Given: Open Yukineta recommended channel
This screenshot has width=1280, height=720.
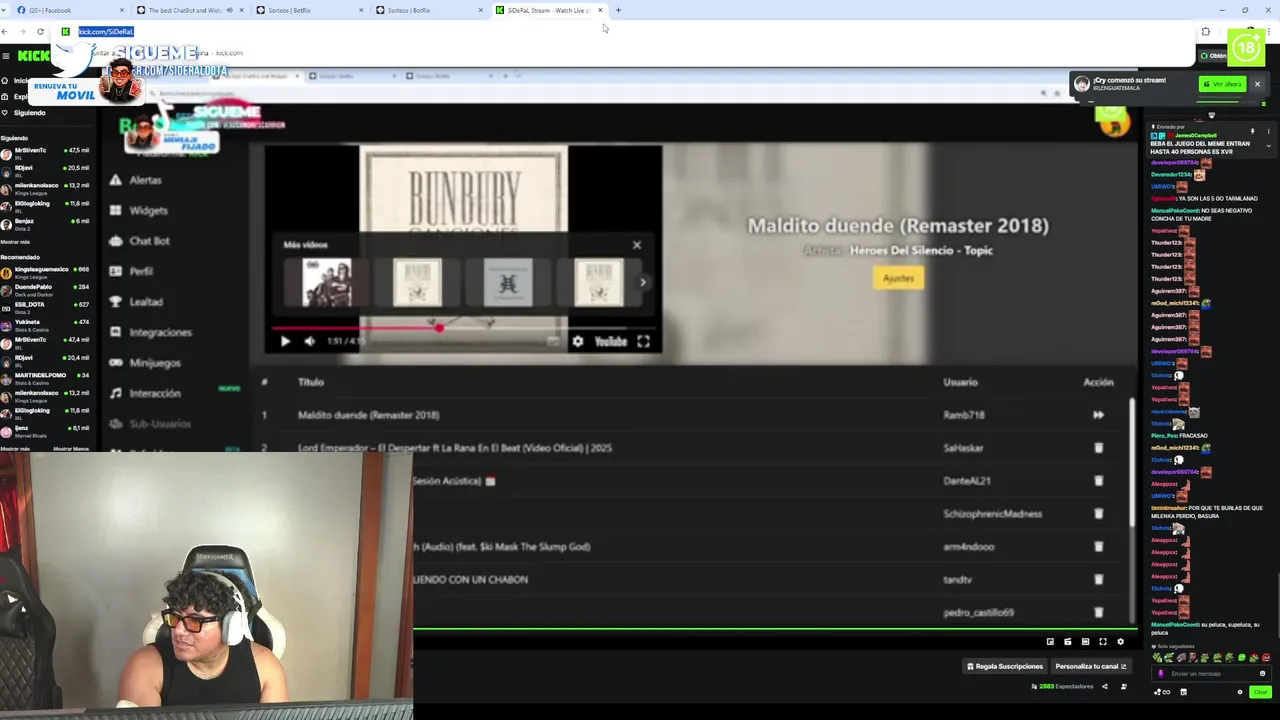Looking at the screenshot, I should pyautogui.click(x=46, y=324).
